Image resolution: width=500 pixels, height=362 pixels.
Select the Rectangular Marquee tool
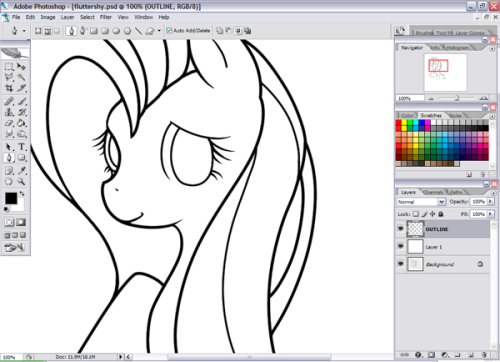(9, 67)
